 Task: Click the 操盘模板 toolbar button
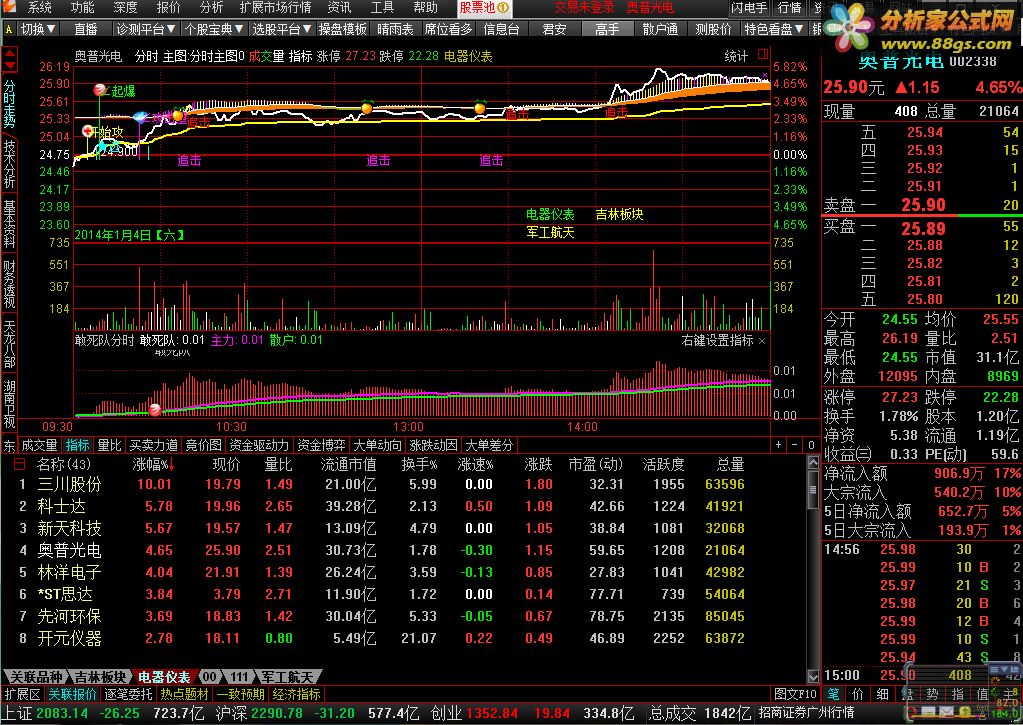click(x=343, y=29)
